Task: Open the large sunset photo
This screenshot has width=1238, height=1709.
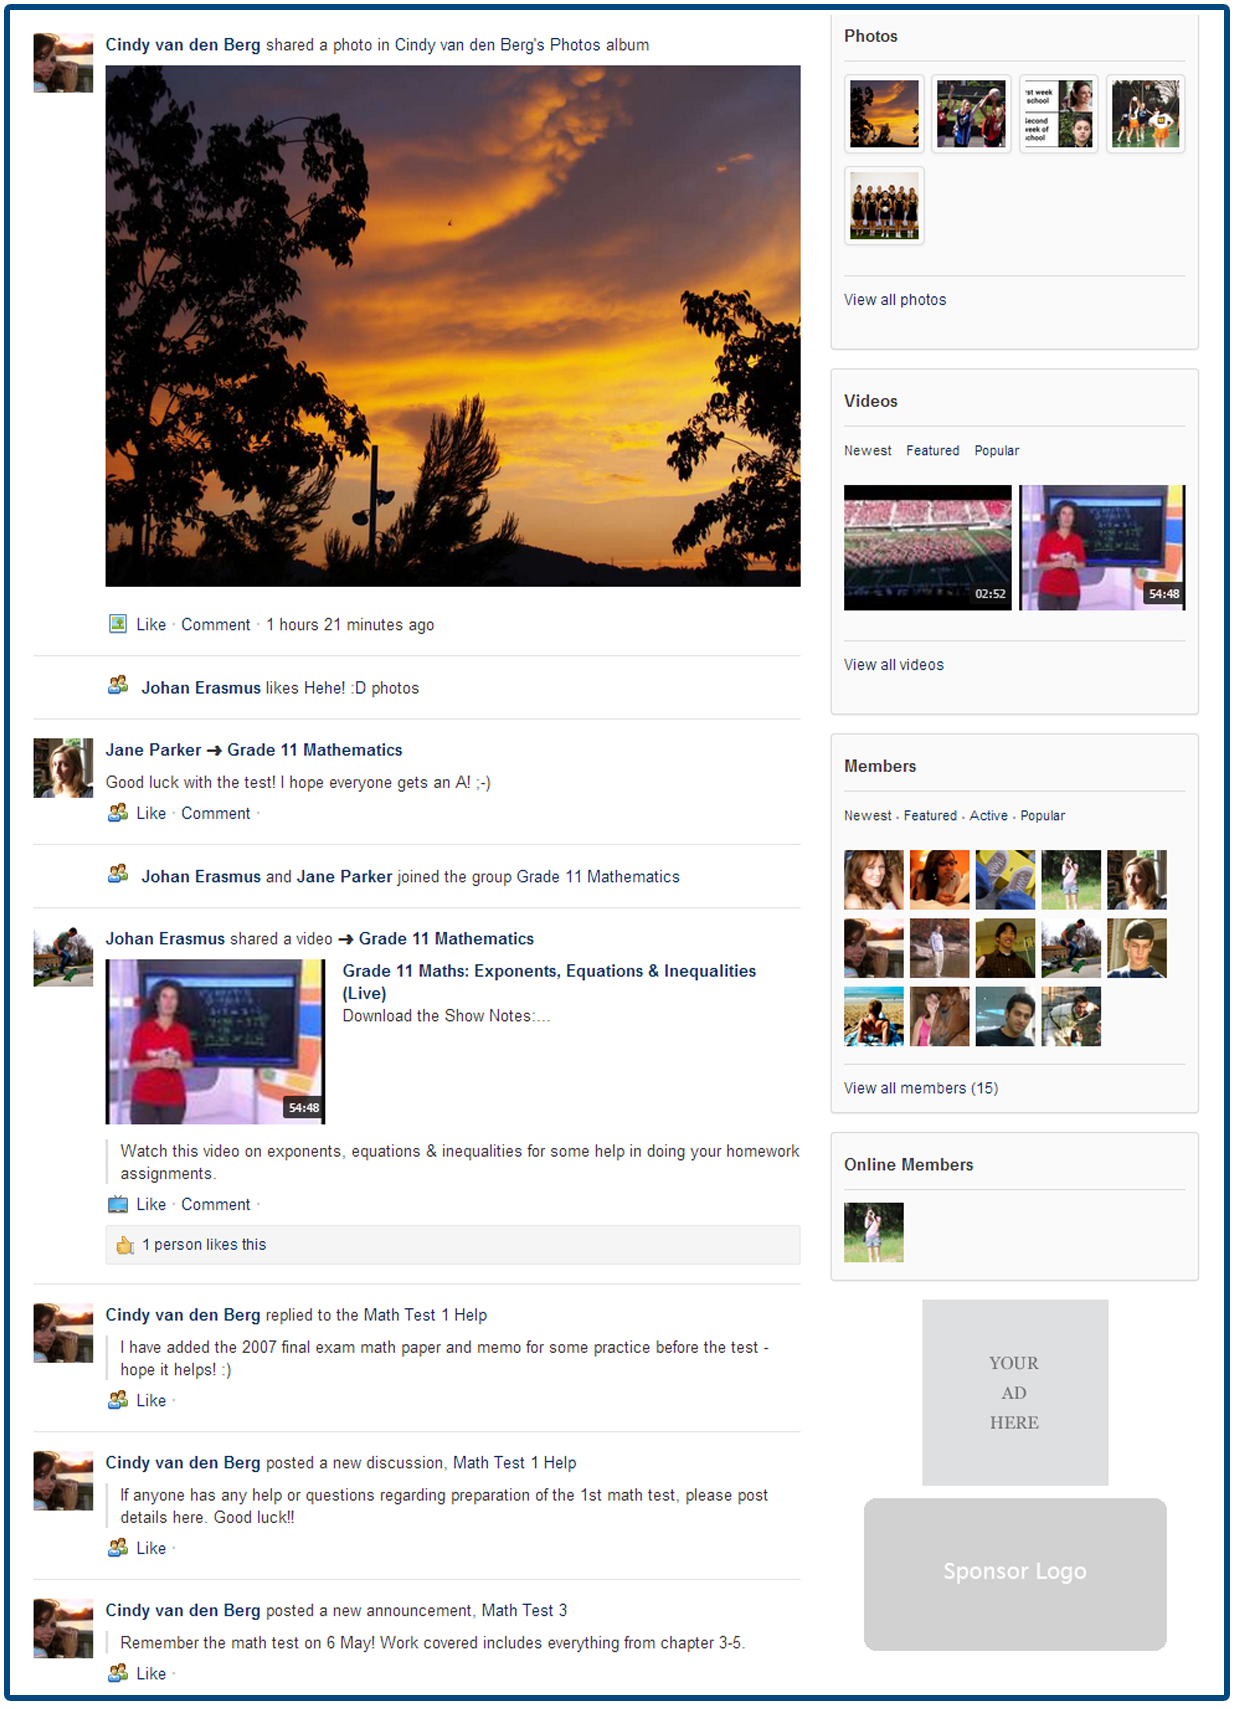Action: [x=453, y=326]
